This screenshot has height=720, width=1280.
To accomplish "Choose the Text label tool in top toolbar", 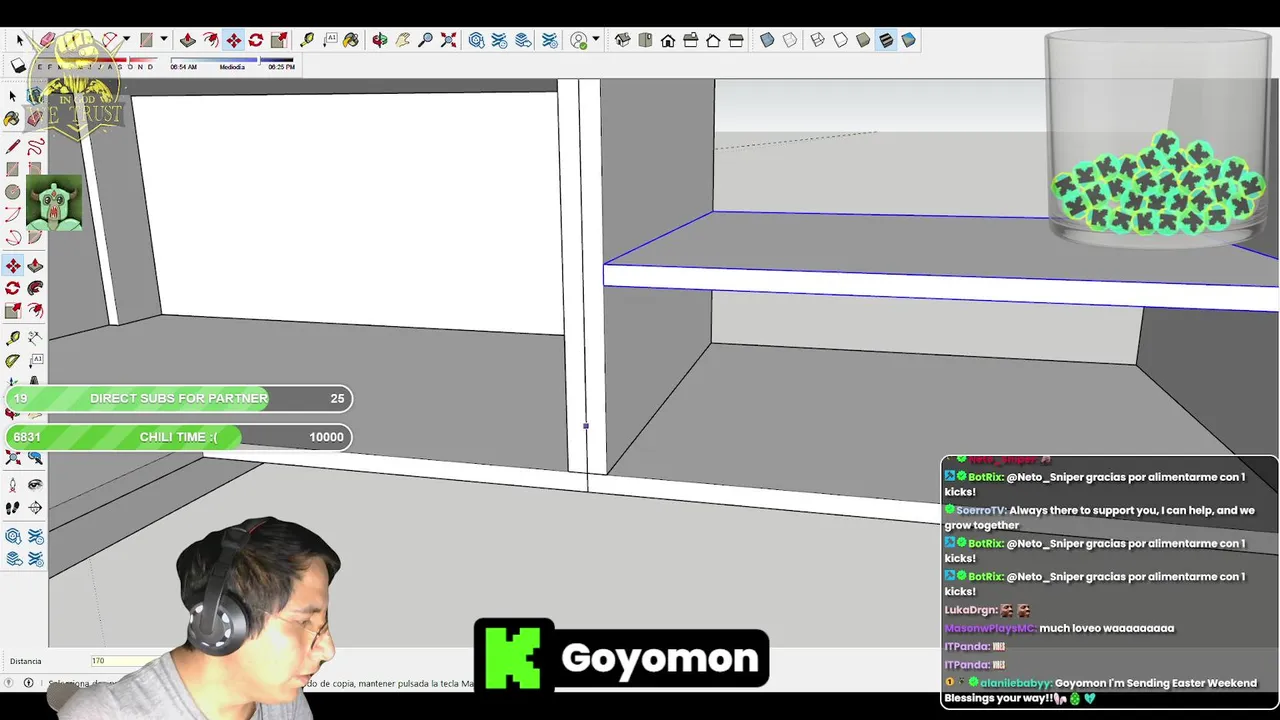I will tap(330, 40).
